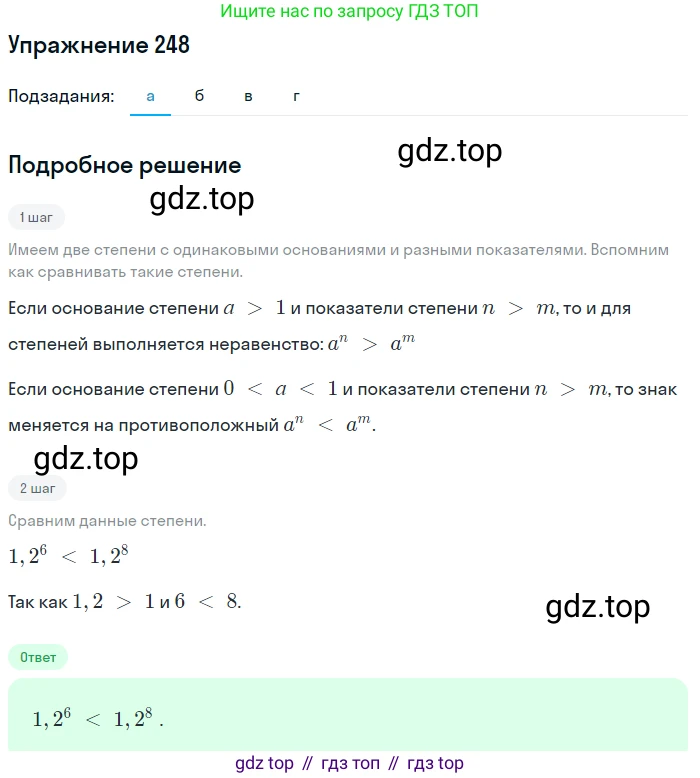700x778 pixels.
Task: Click the bottom "gdz top // гдз топ" footer text
Action: click(349, 763)
